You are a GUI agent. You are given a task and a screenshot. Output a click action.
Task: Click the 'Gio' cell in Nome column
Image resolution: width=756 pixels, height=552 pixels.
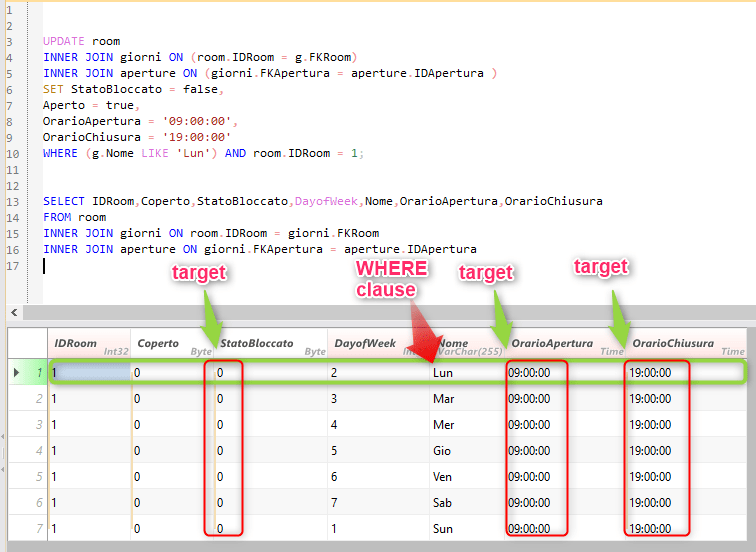pyautogui.click(x=467, y=451)
